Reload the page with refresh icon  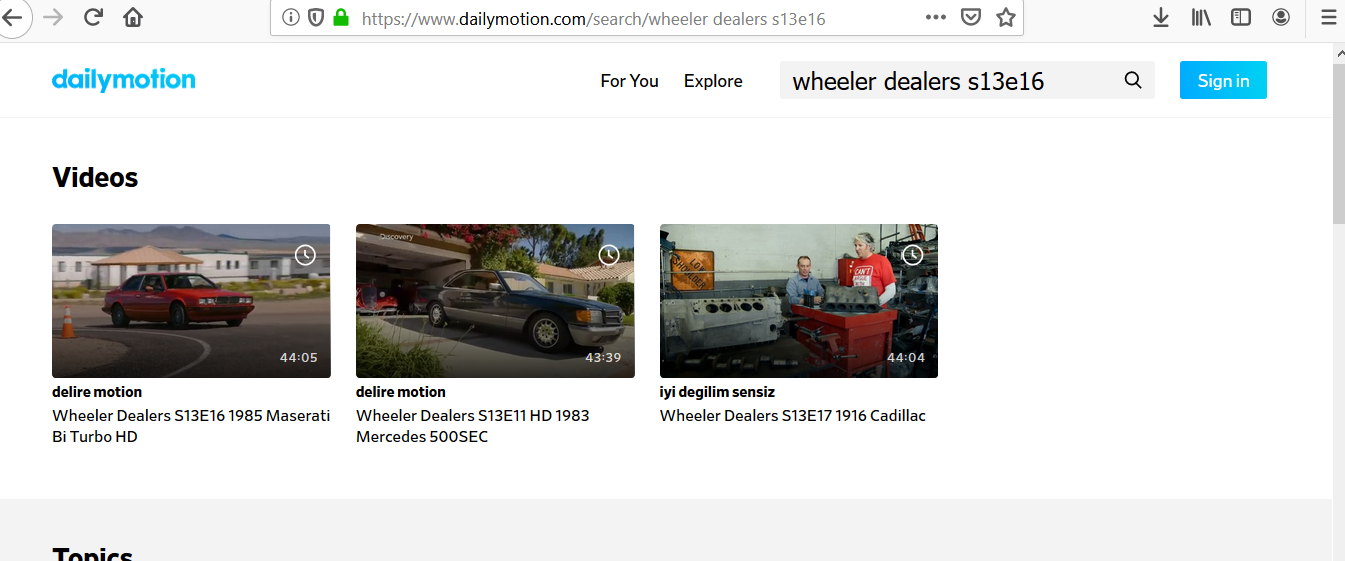pos(94,17)
